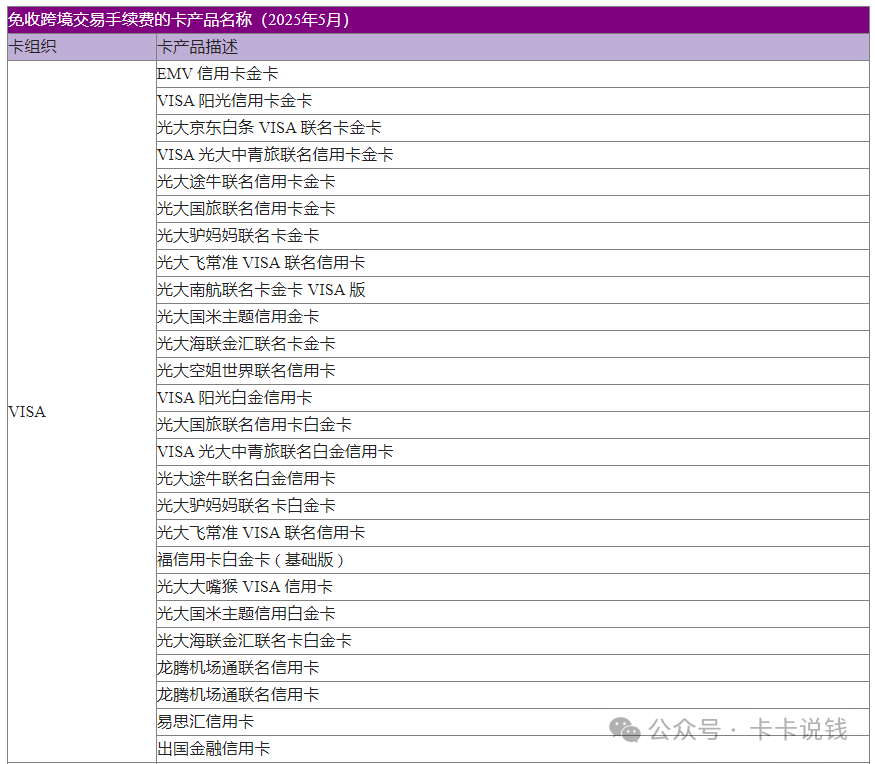Select '光大京东白条 VISA 联名卡金卡'
875x764 pixels.
(x=512, y=128)
